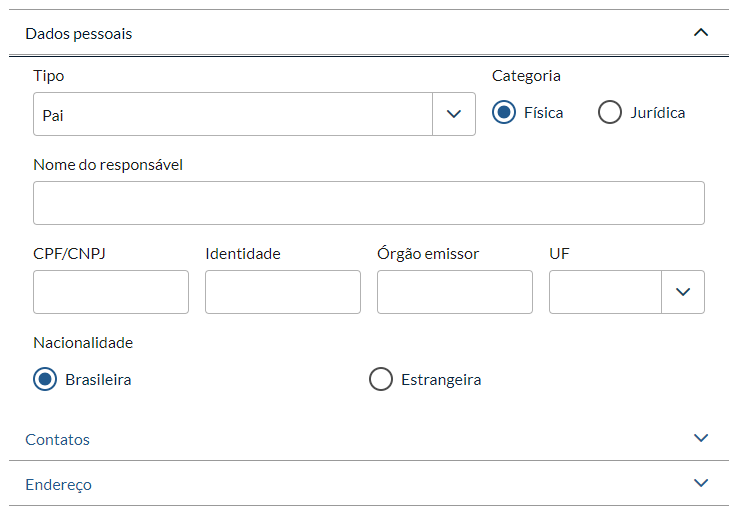Choose Brasileira as the nationality
The height and width of the screenshot is (513, 740).
44,380
